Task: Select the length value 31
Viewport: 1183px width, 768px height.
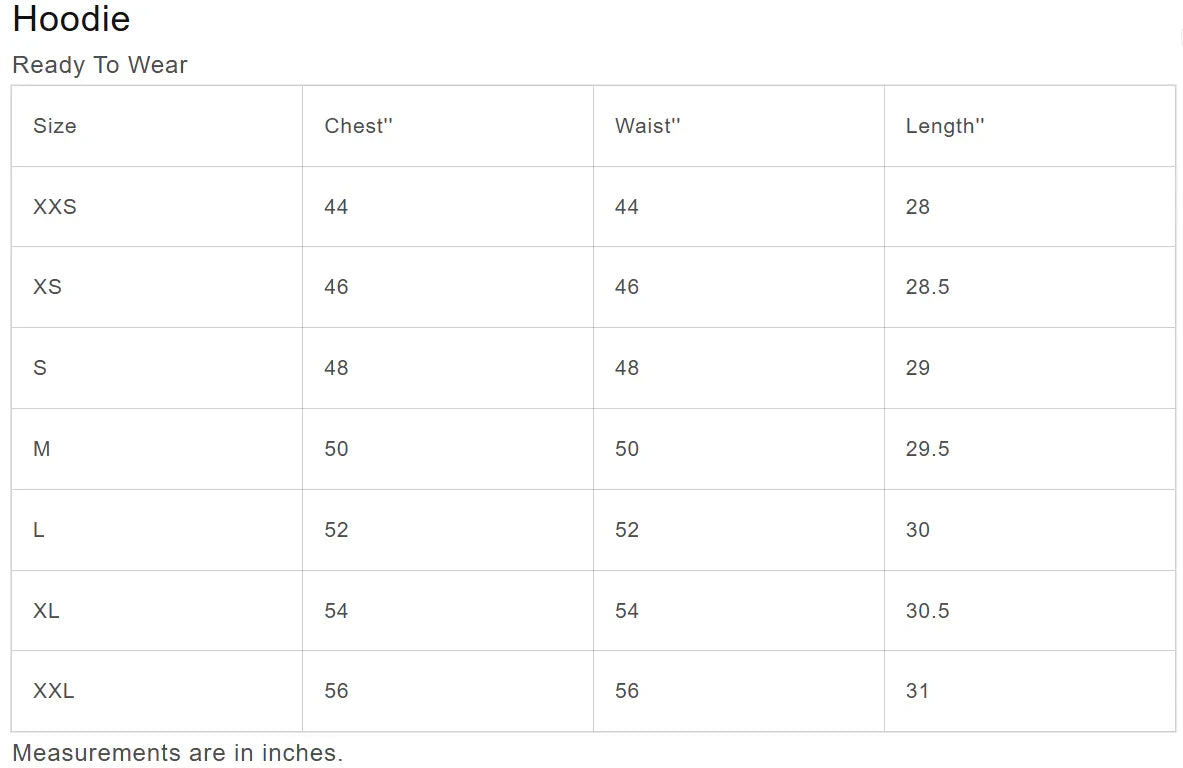Action: click(917, 691)
